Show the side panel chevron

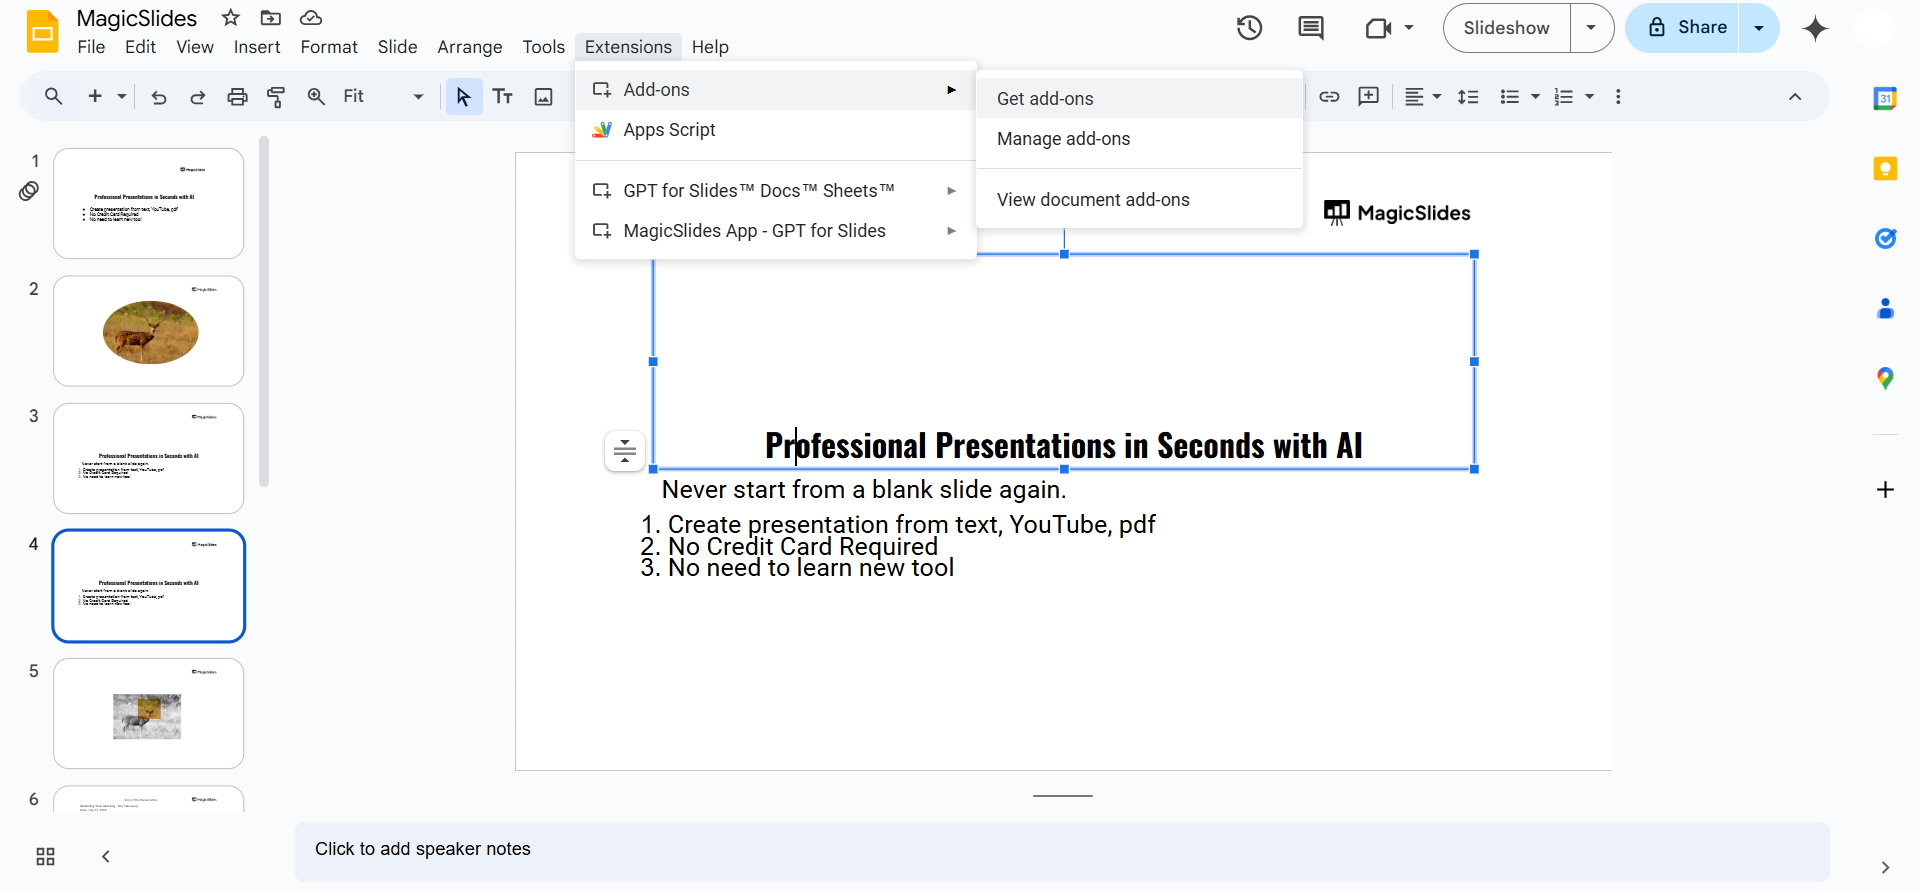pyautogui.click(x=1885, y=867)
